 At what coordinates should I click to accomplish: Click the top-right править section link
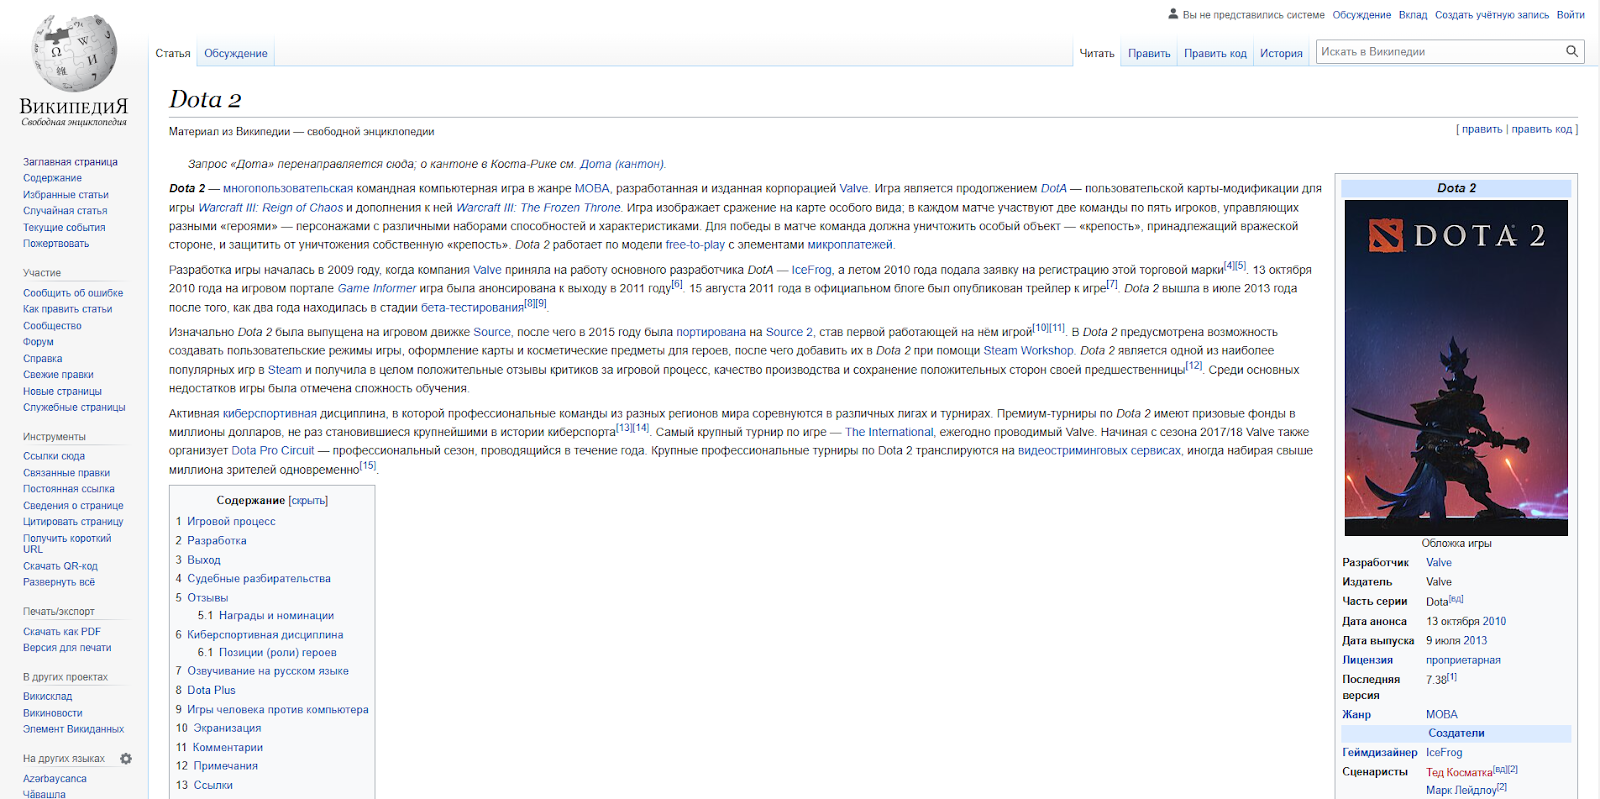1482,129
